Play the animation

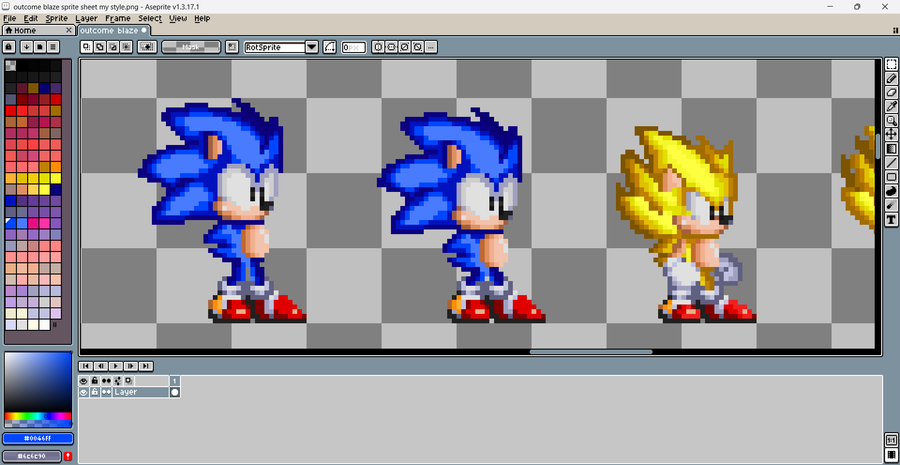click(116, 366)
